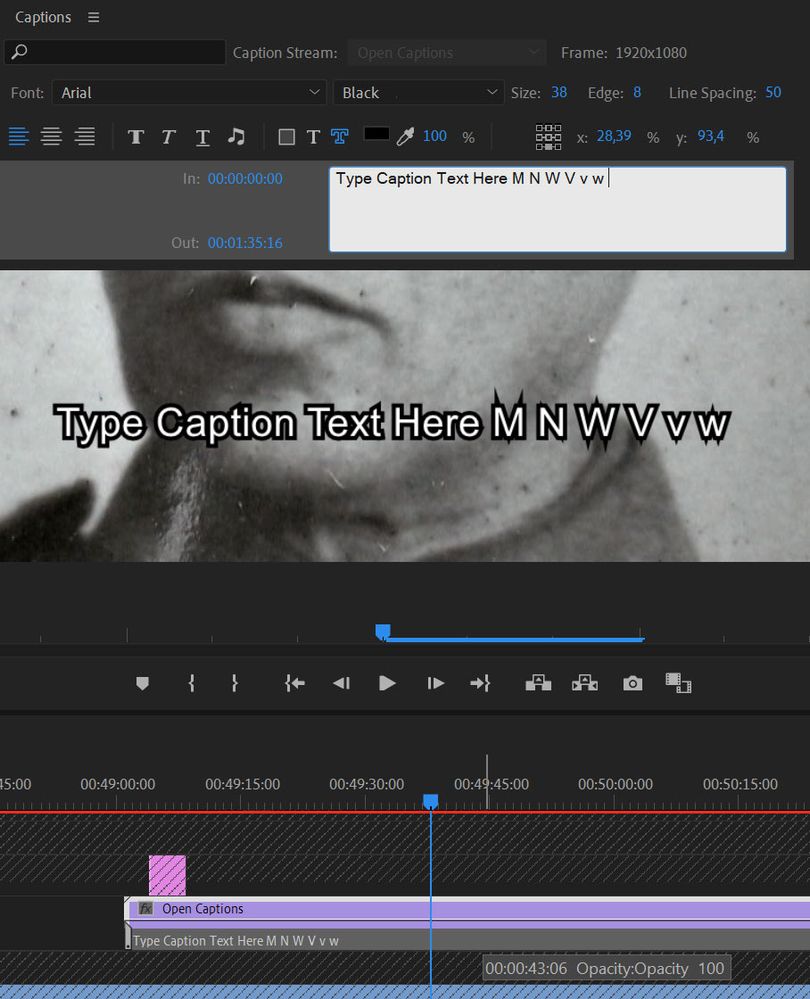
Task: Click the Add Marker icon
Action: point(142,683)
